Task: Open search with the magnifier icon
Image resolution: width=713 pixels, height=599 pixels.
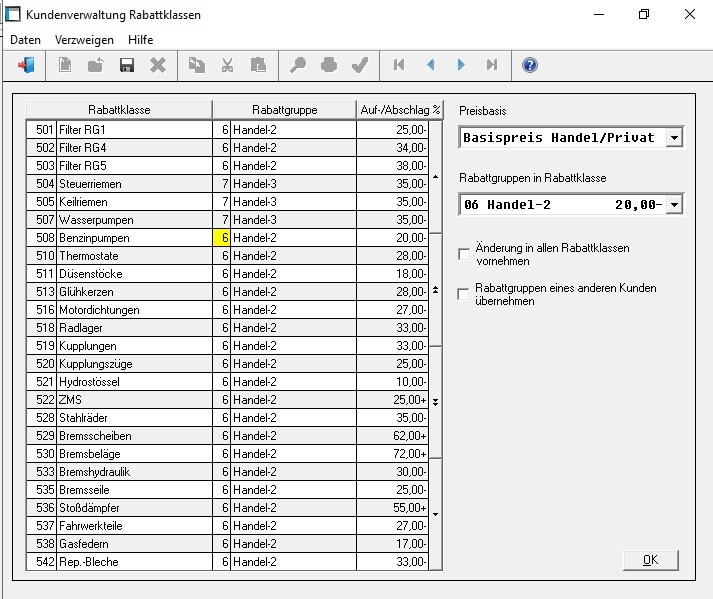Action: [x=298, y=65]
